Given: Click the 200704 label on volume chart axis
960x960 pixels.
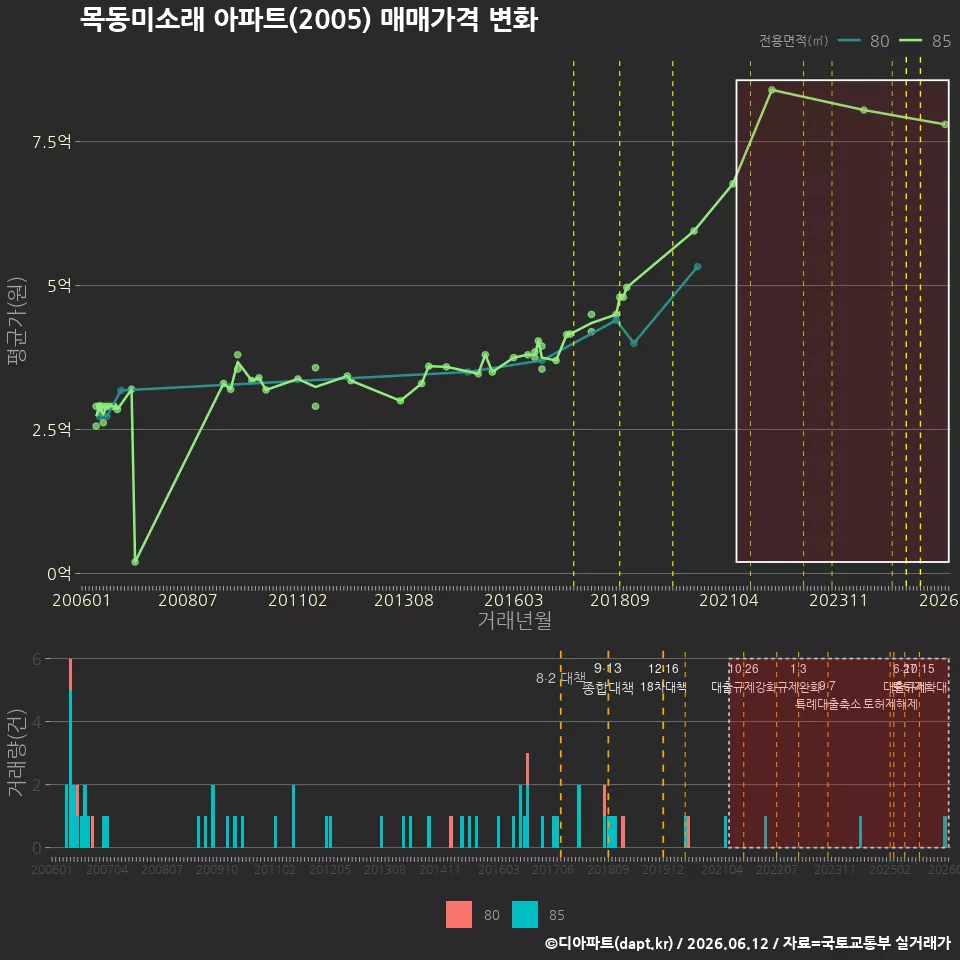Looking at the screenshot, I should (107, 869).
